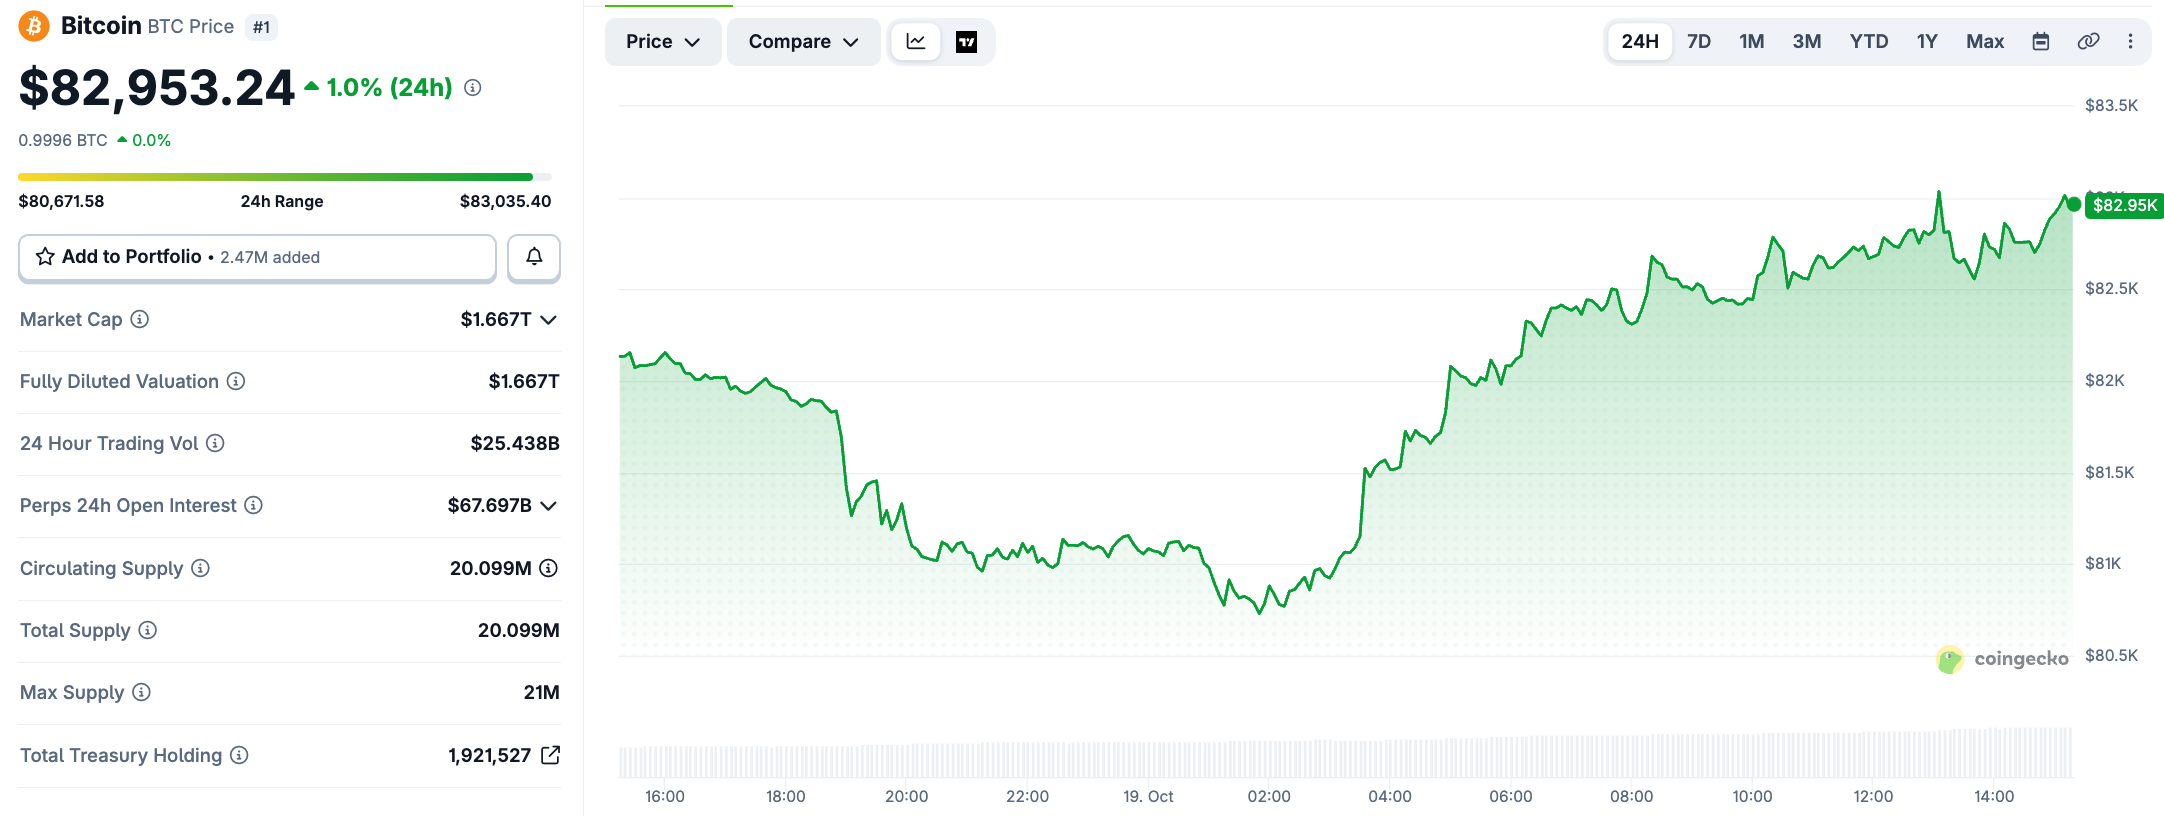
Task: Select the 1M time range tab
Action: [x=1752, y=41]
